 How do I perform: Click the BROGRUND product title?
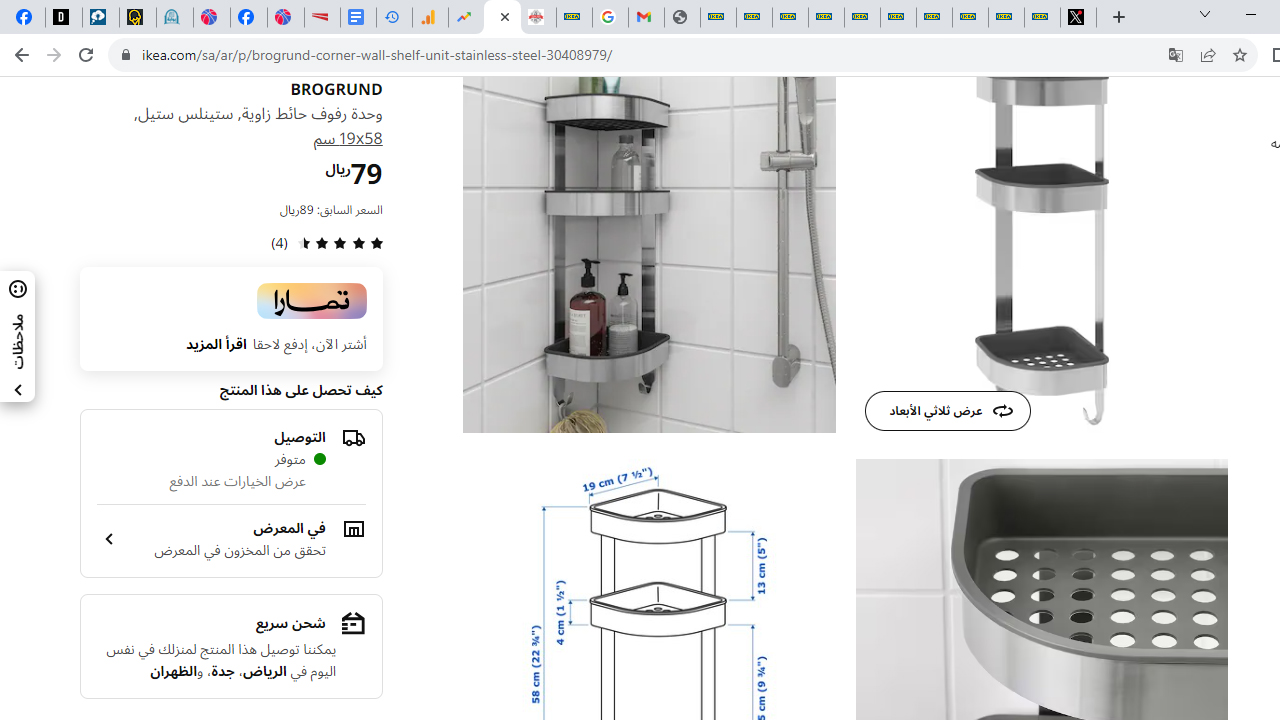pos(336,89)
